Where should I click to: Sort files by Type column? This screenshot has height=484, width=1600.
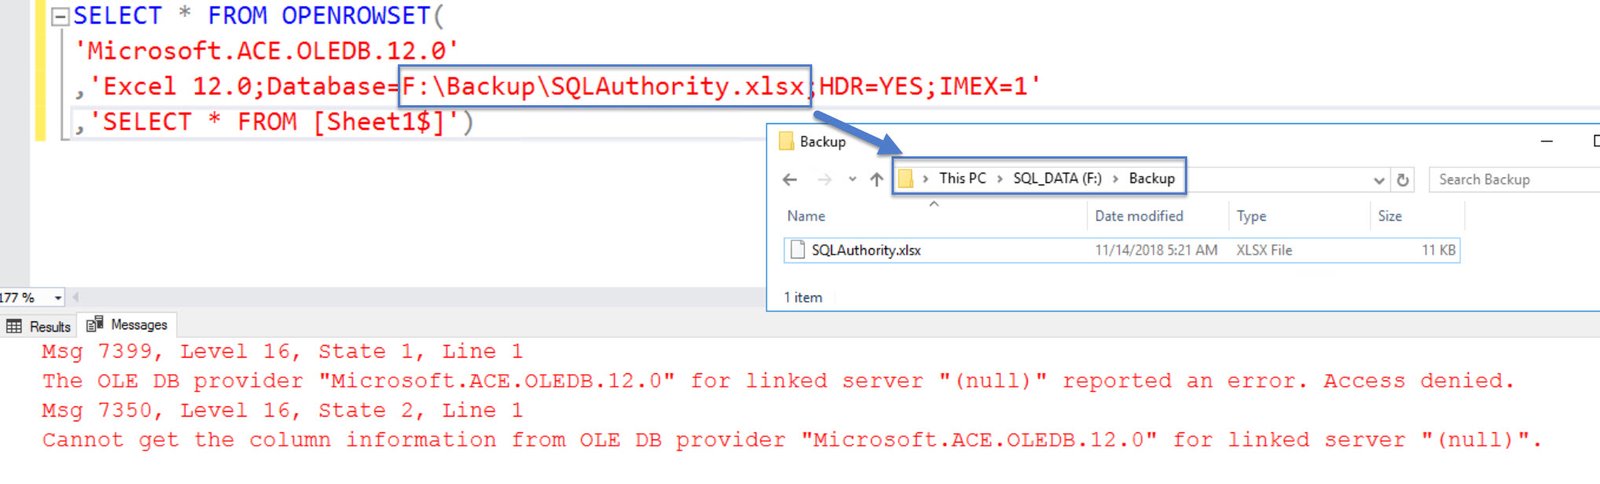click(x=1251, y=216)
